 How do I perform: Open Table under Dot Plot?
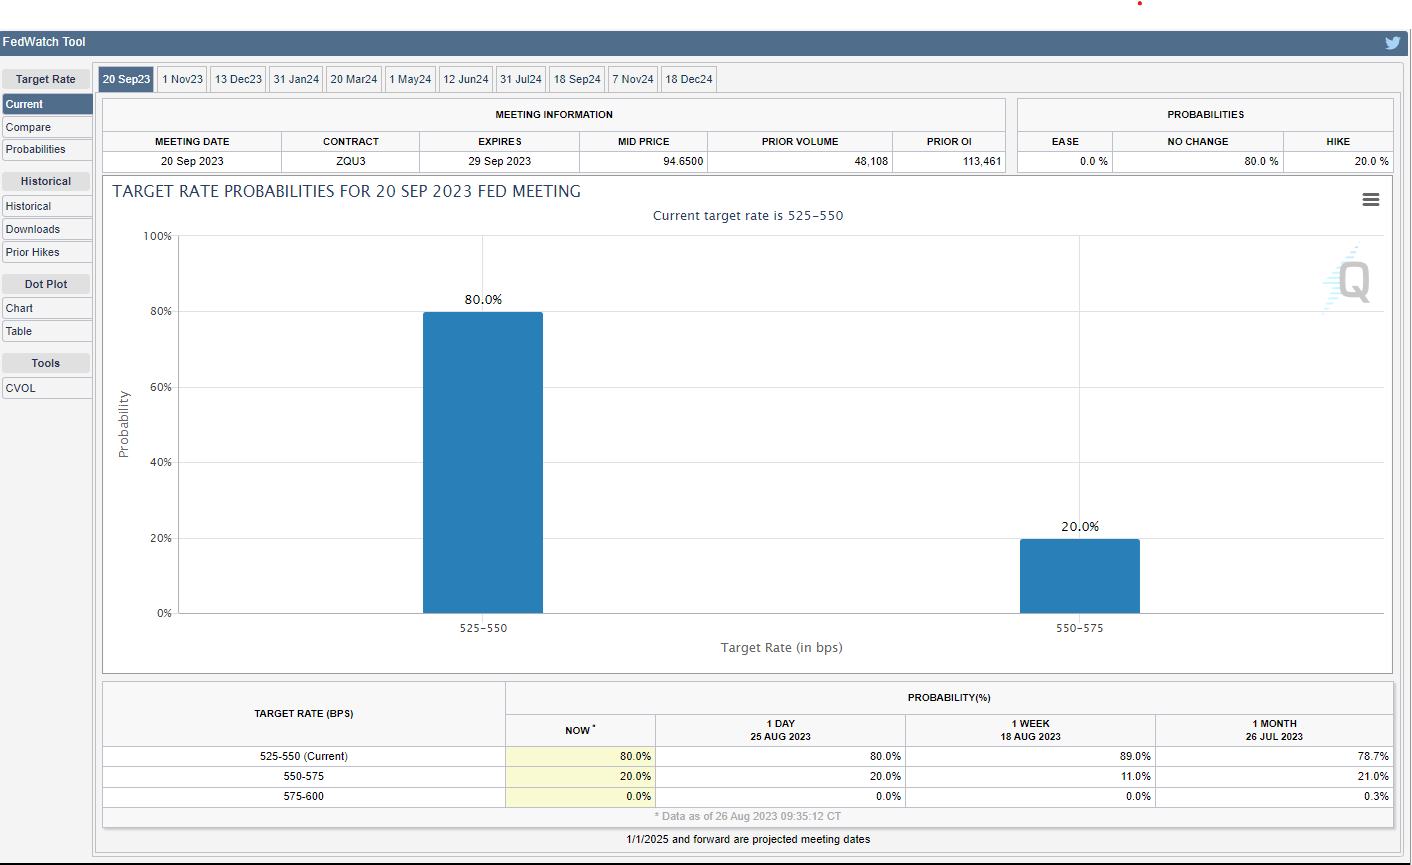click(46, 331)
